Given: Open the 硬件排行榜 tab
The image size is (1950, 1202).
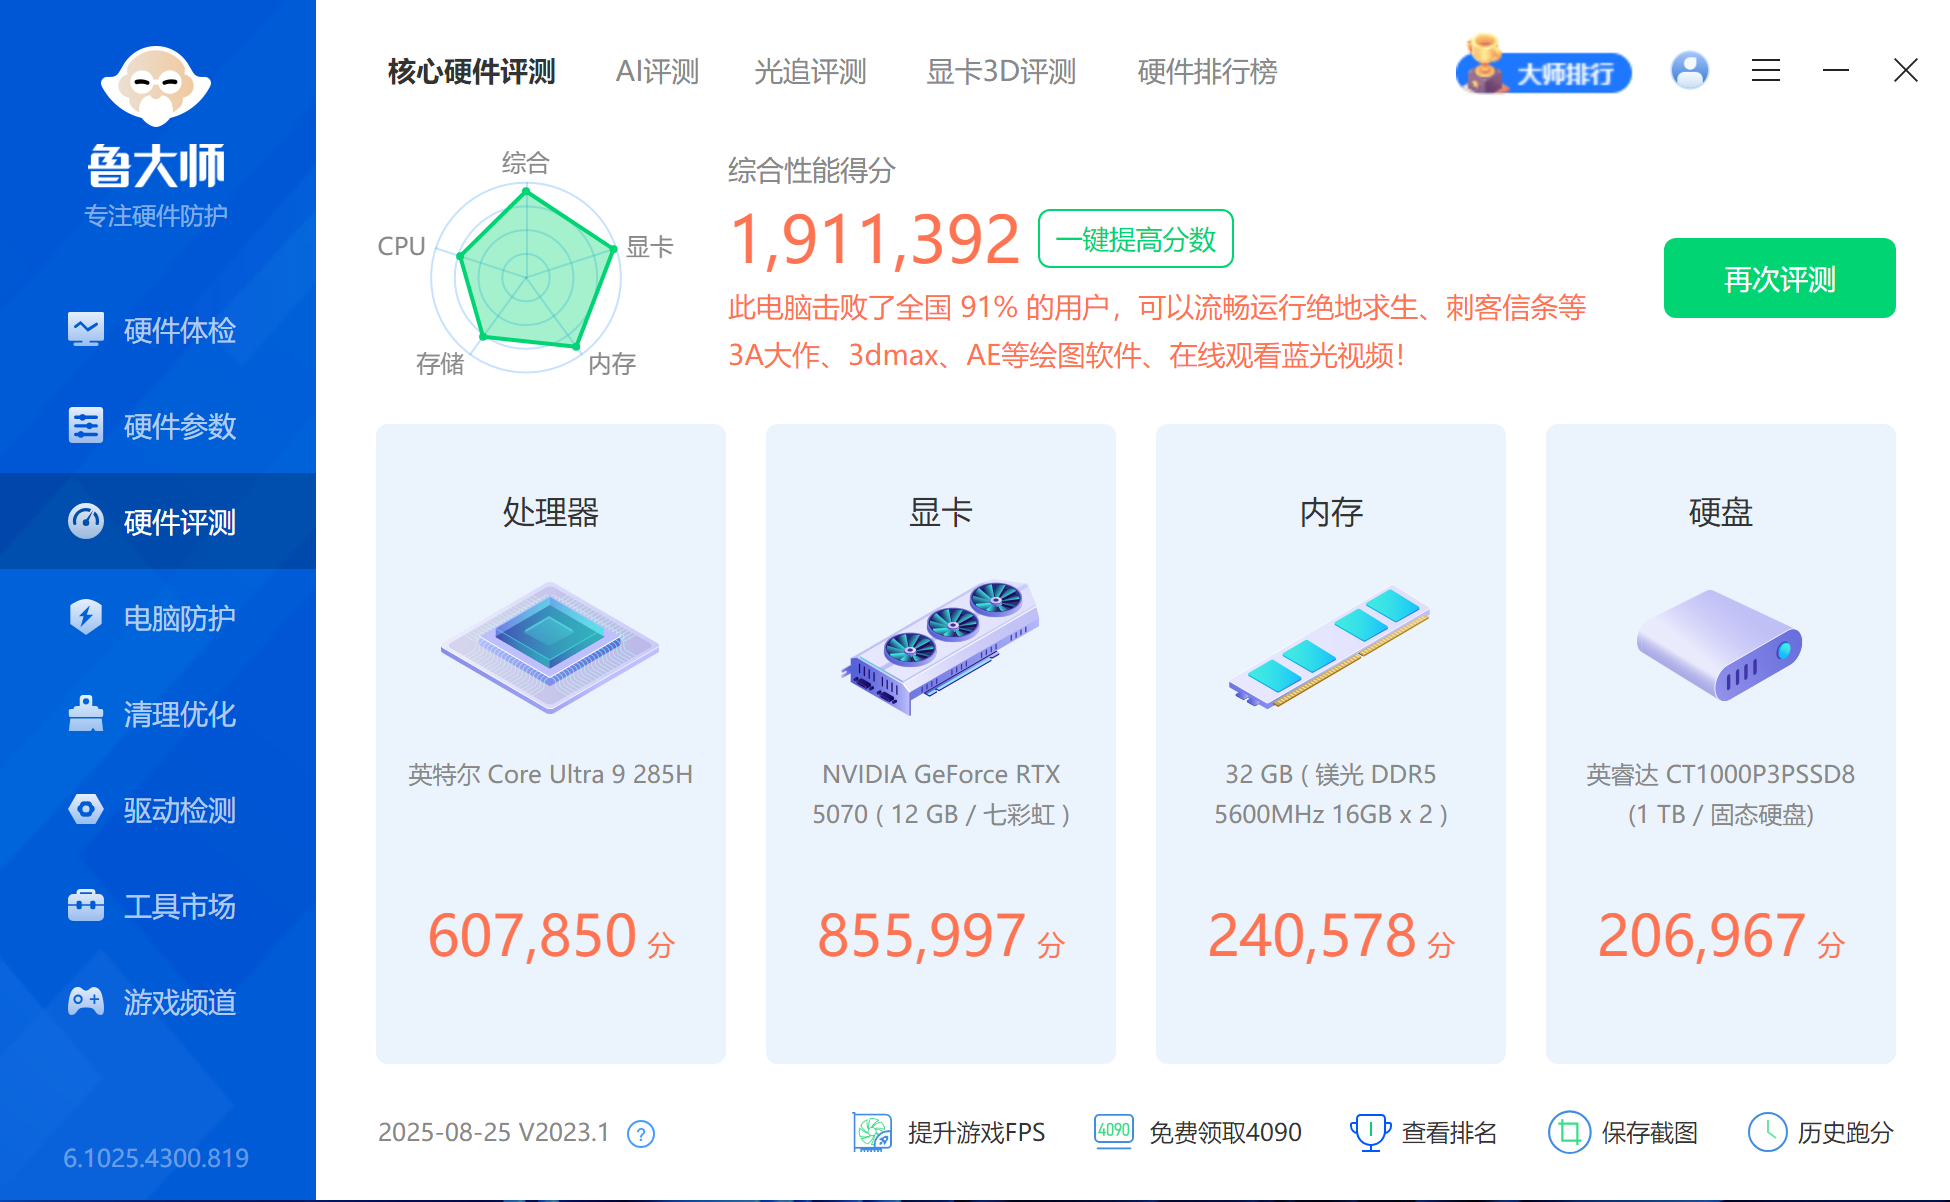Looking at the screenshot, I should pyautogui.click(x=1207, y=72).
